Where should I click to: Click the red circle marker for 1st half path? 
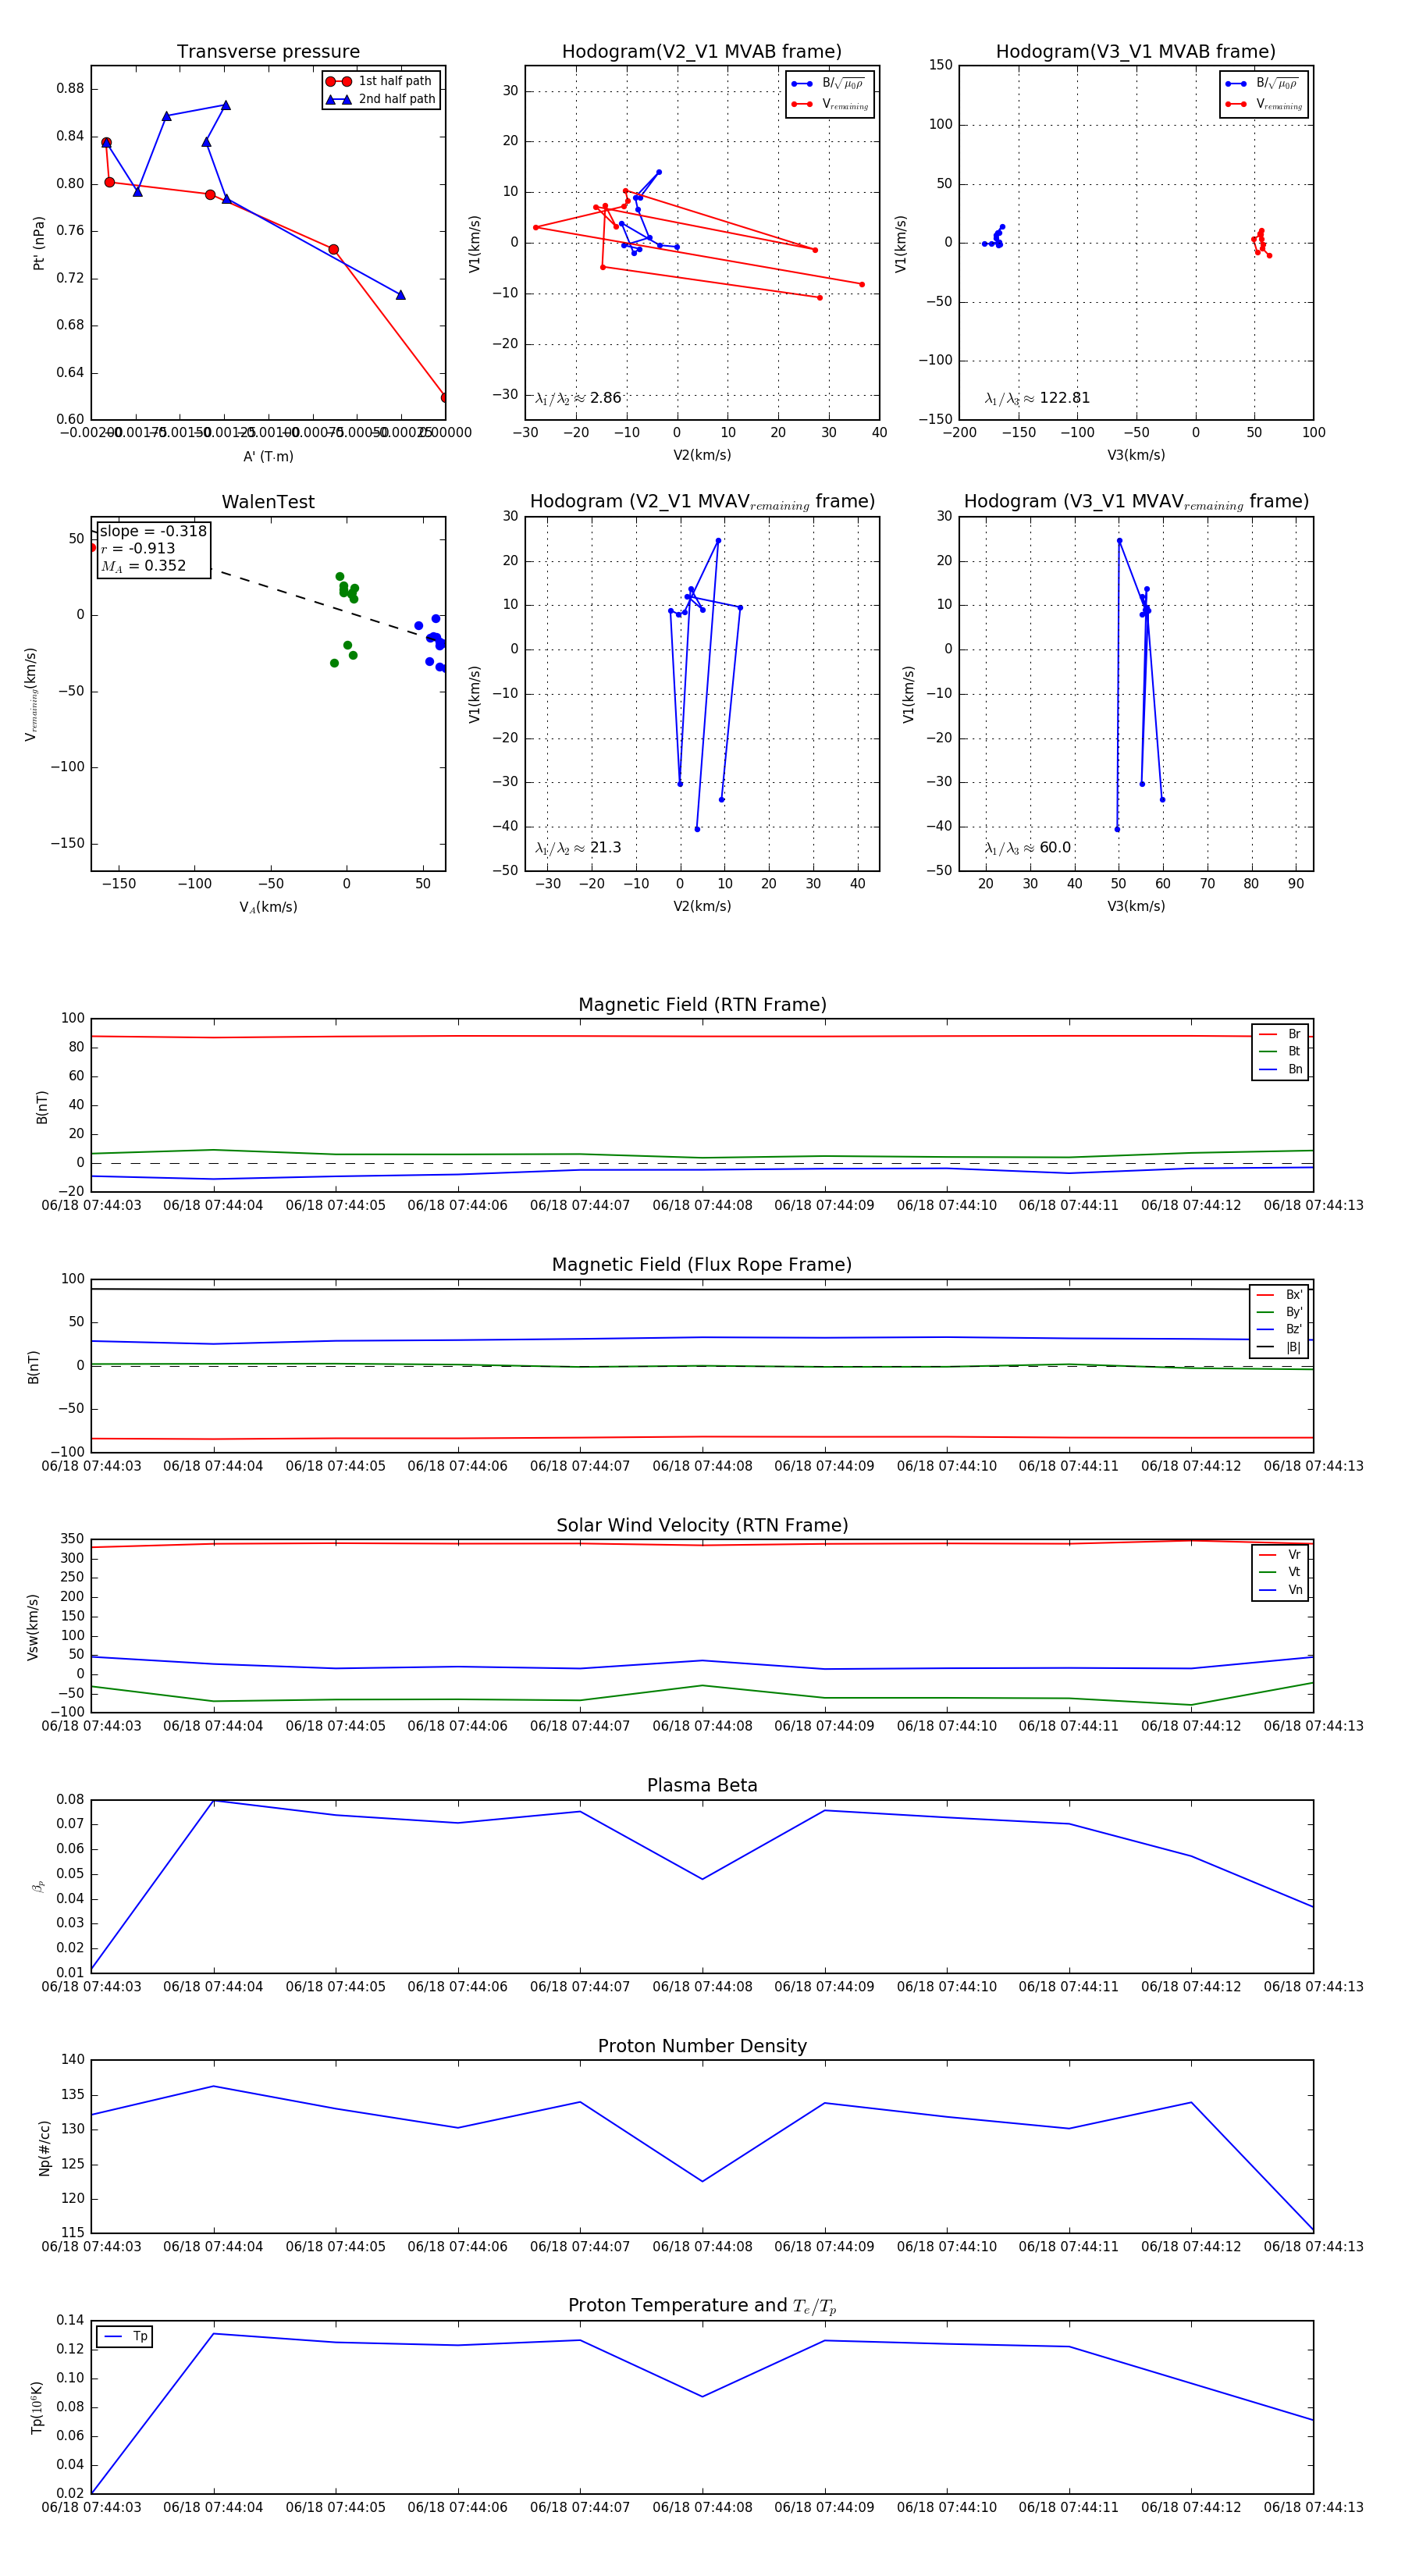point(338,81)
